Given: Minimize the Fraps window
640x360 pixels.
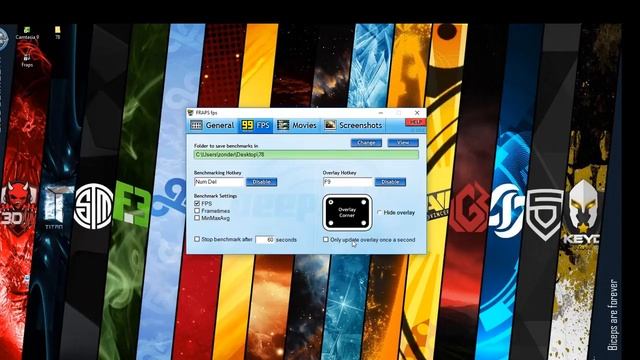Looking at the screenshot, I should (380, 113).
